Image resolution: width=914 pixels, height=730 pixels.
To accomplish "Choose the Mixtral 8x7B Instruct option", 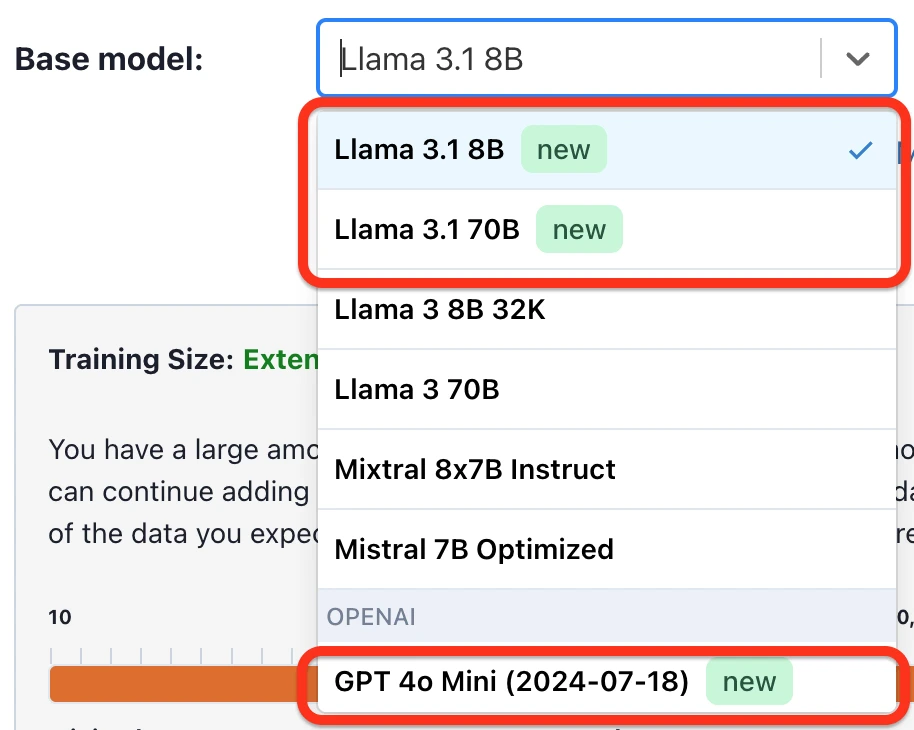I will (475, 470).
